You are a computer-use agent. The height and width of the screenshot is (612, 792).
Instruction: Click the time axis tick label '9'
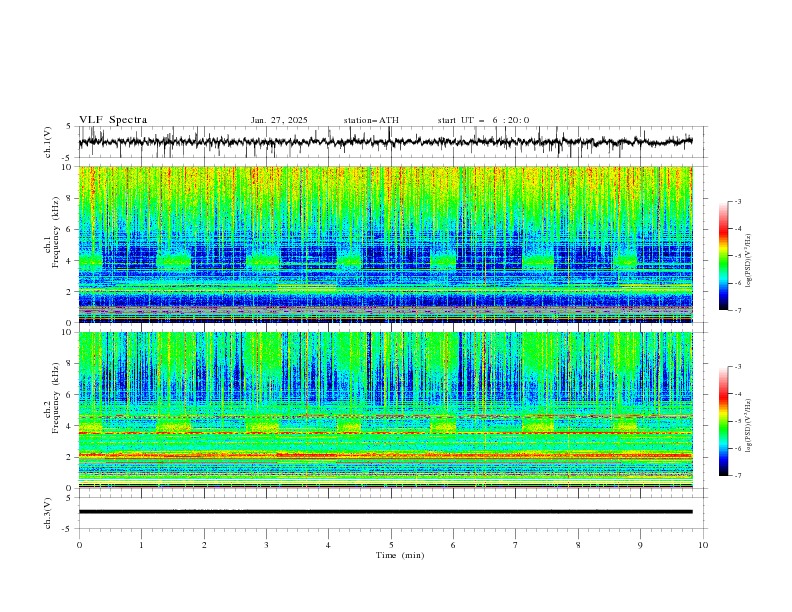point(640,545)
